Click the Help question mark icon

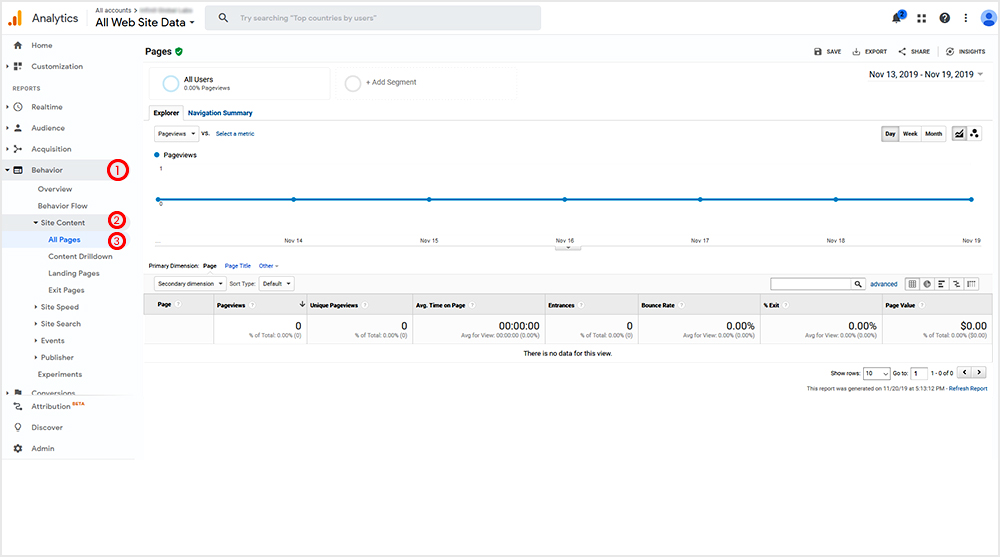(945, 18)
